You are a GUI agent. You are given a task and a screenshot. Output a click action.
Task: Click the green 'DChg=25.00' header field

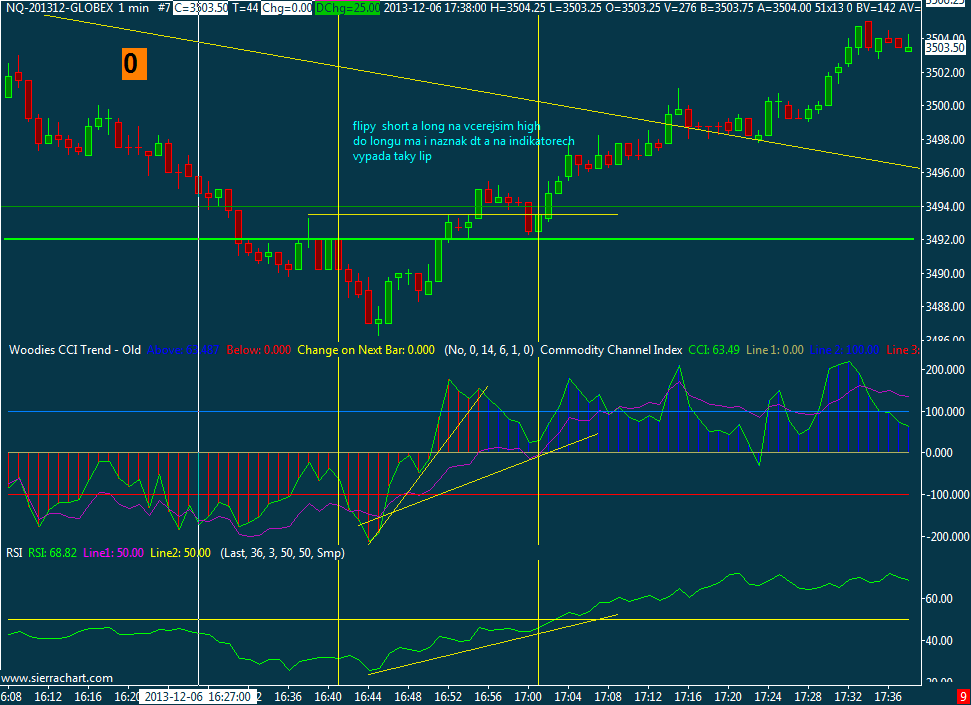click(x=347, y=7)
